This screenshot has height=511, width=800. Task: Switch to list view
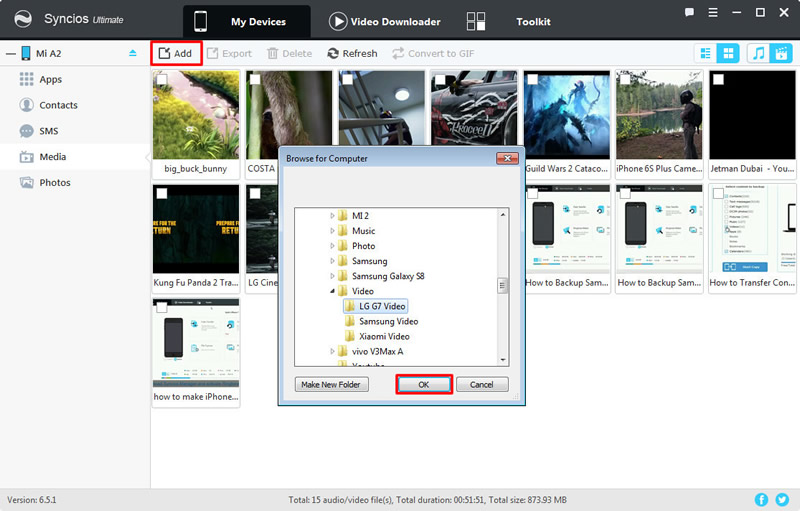(x=706, y=53)
